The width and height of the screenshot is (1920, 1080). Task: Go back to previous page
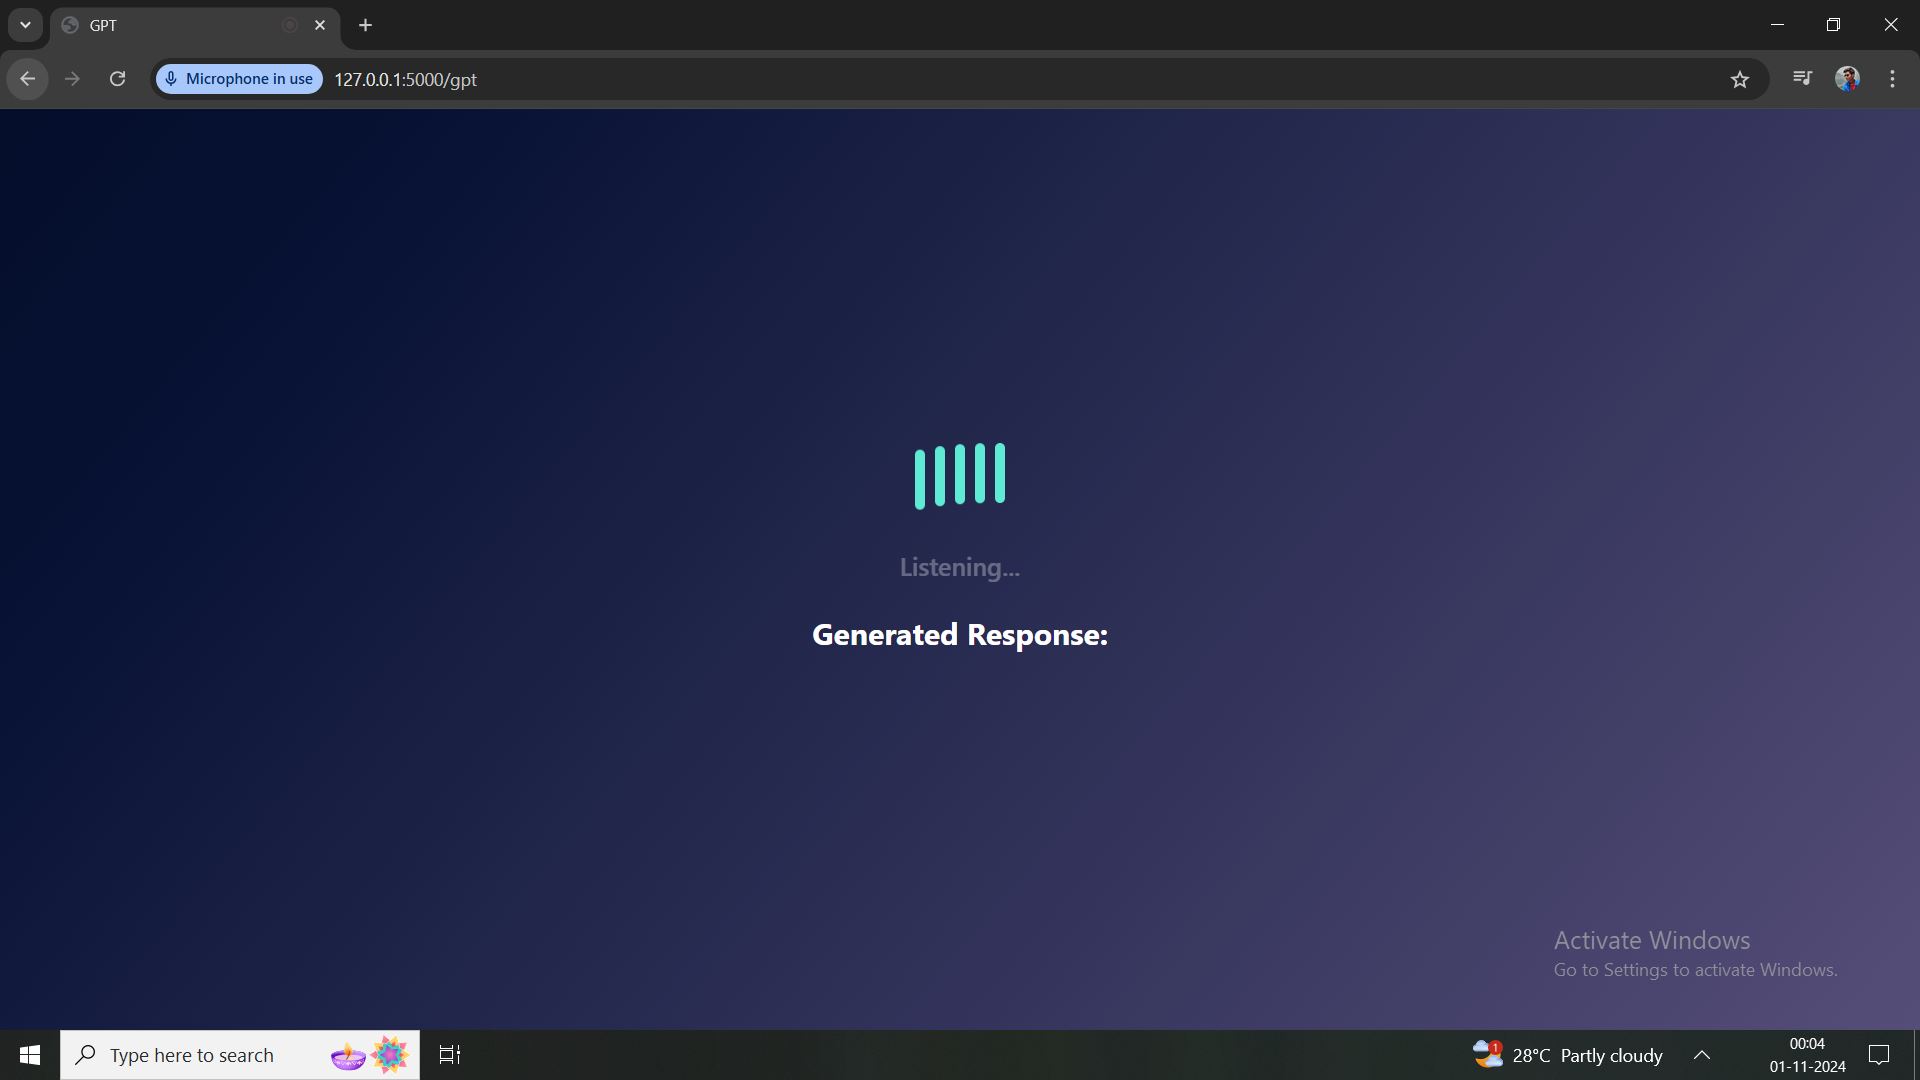[x=28, y=79]
